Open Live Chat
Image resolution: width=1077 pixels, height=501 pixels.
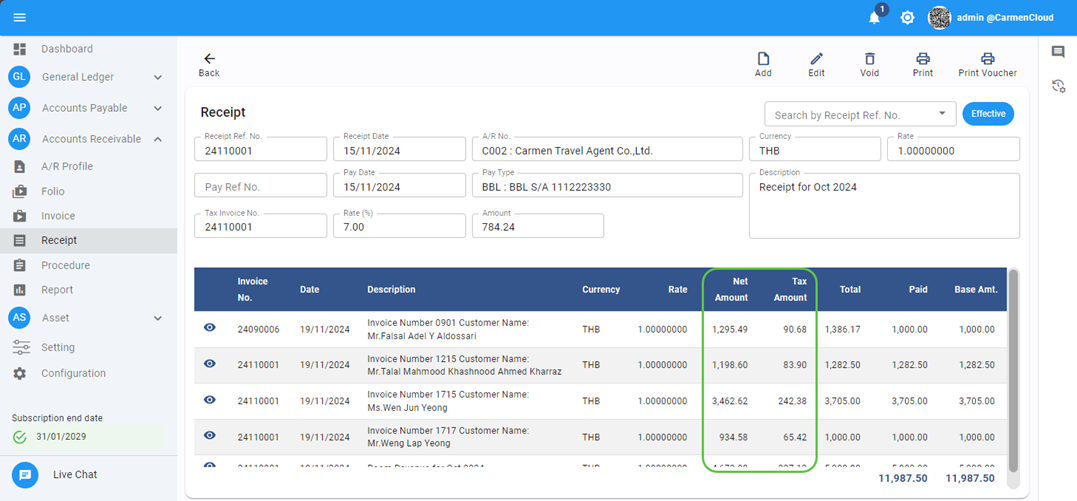click(x=75, y=474)
